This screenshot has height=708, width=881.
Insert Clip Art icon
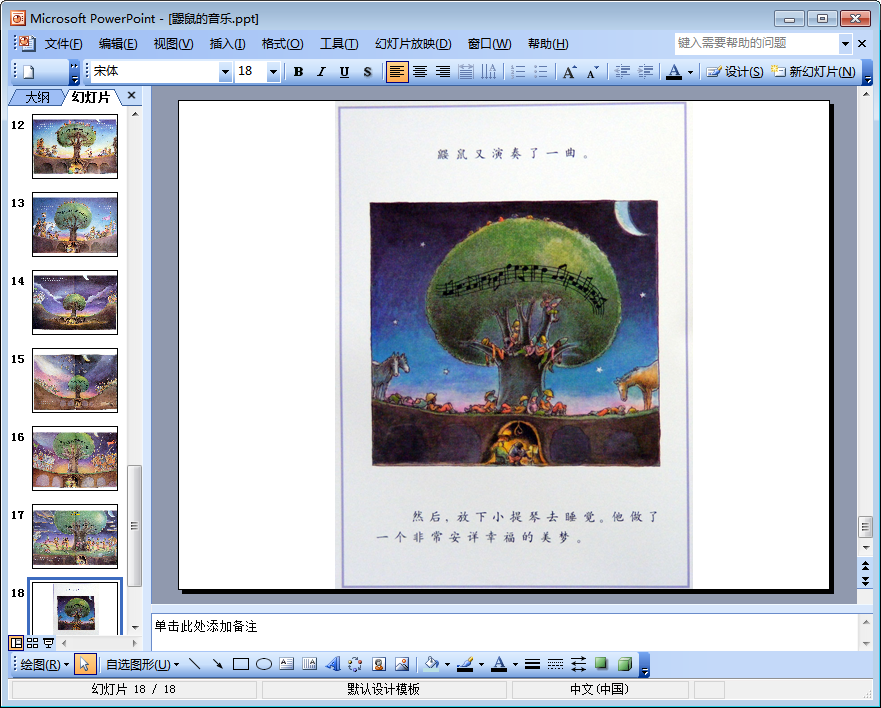point(379,665)
